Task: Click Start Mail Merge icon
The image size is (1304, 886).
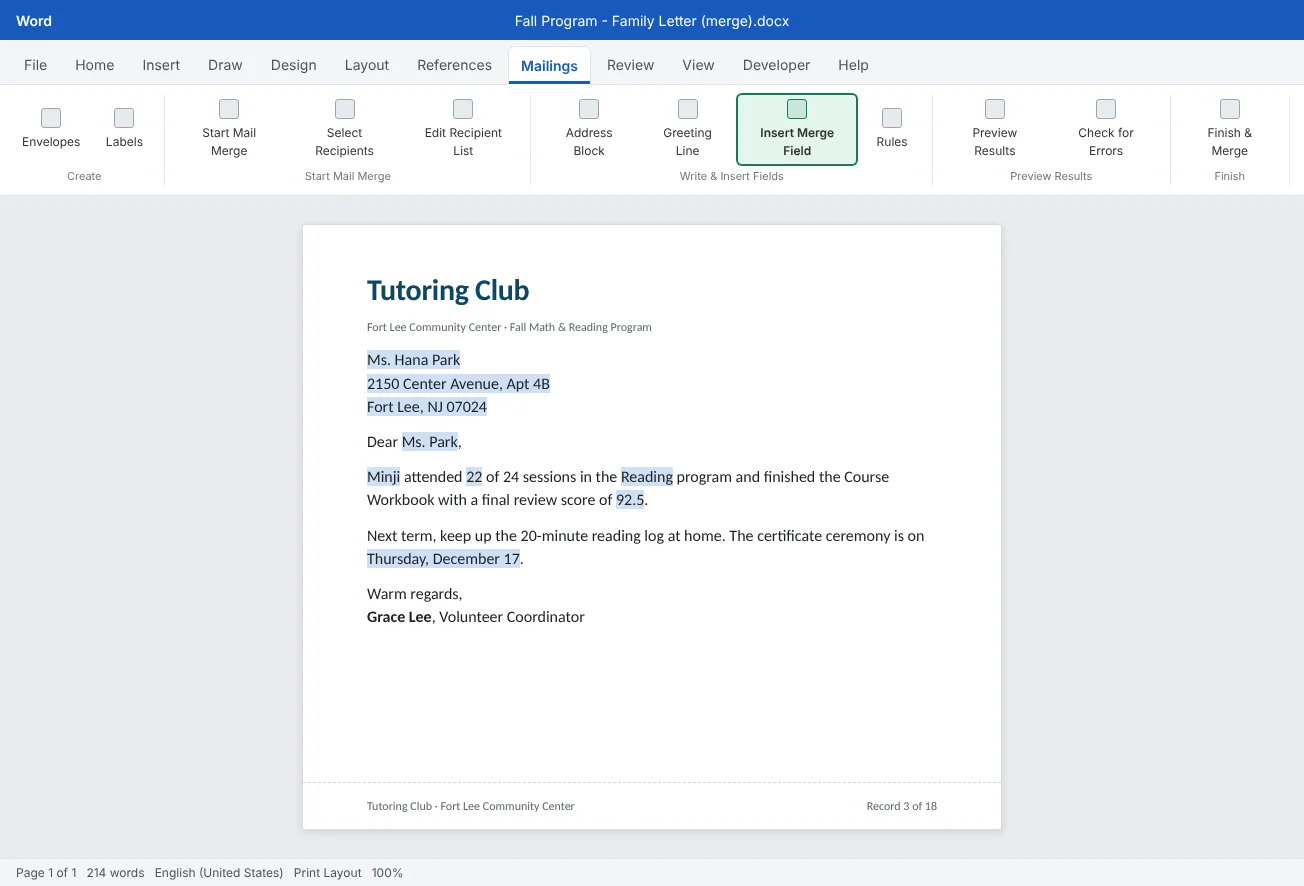Action: pos(229,109)
